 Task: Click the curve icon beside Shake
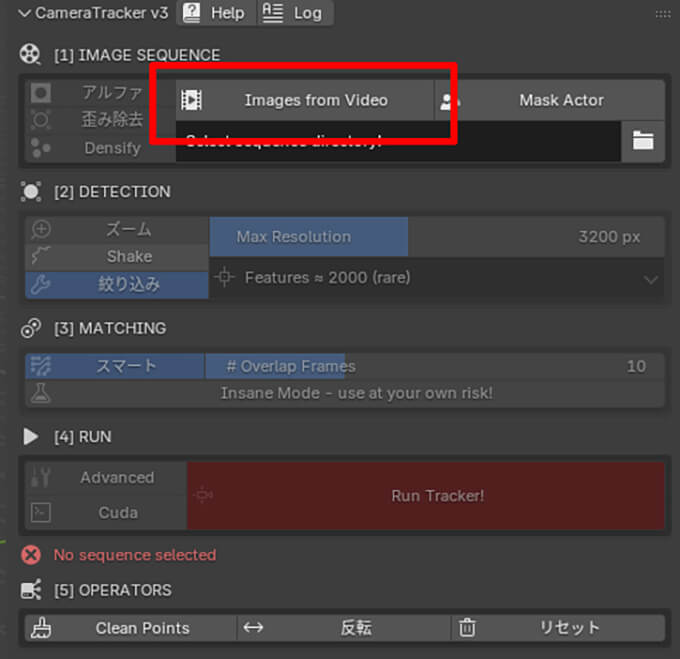[x=41, y=256]
